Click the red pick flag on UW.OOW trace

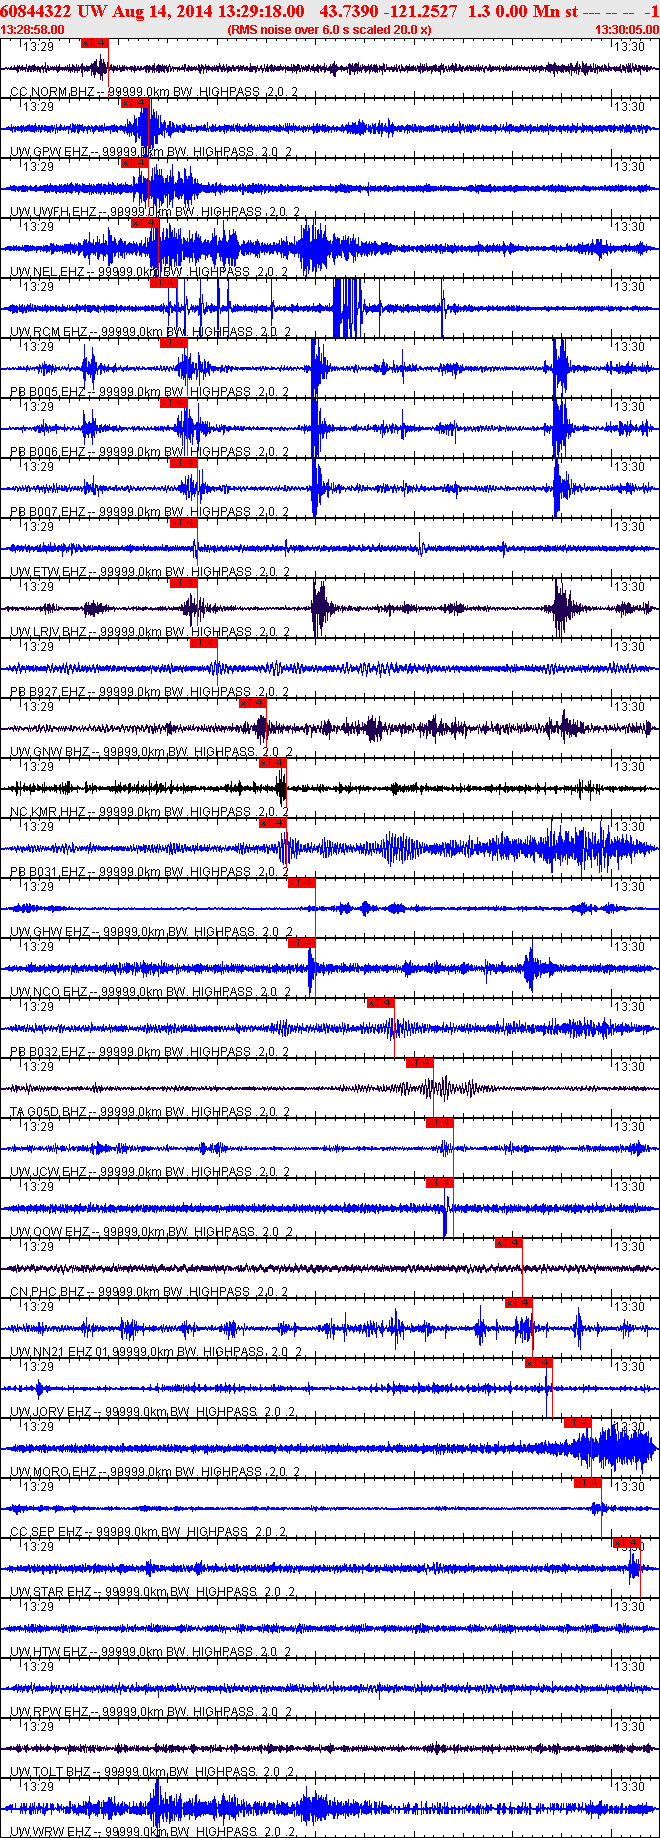pos(440,1183)
